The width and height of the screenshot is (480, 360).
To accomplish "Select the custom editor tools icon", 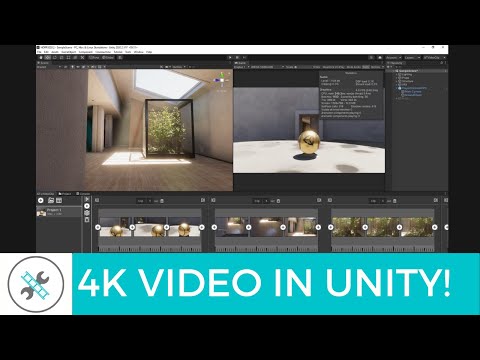I will (x=82, y=58).
